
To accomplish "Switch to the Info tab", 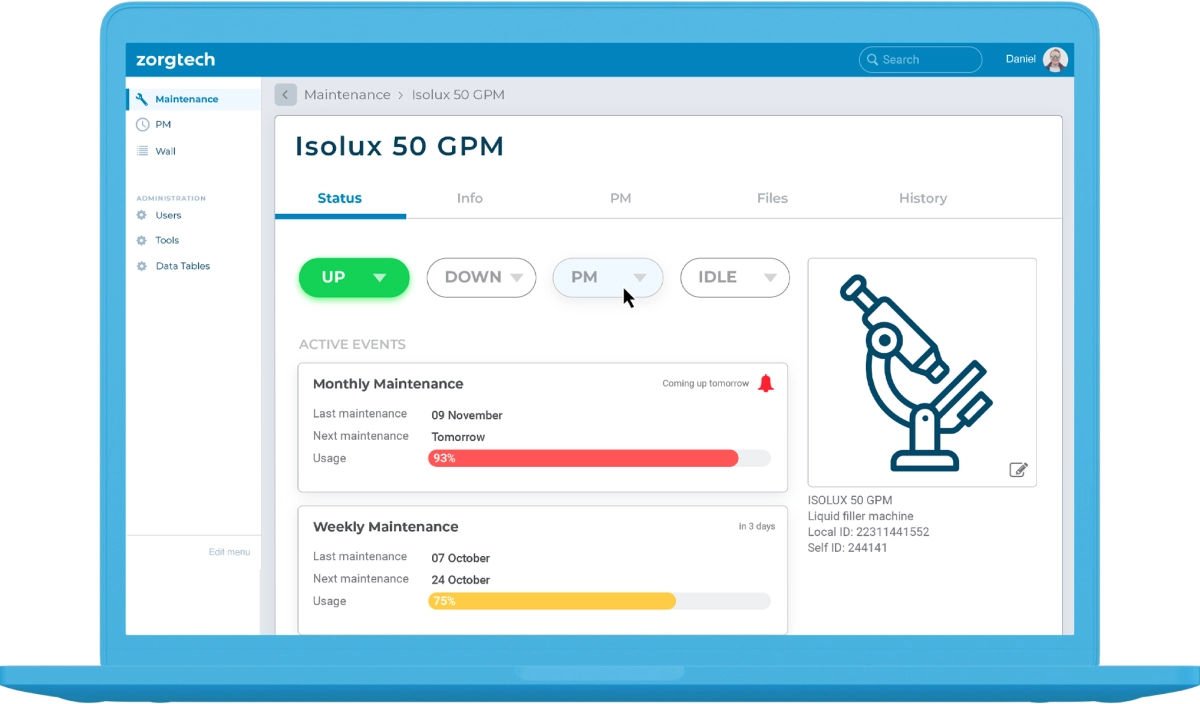I will pyautogui.click(x=470, y=198).
